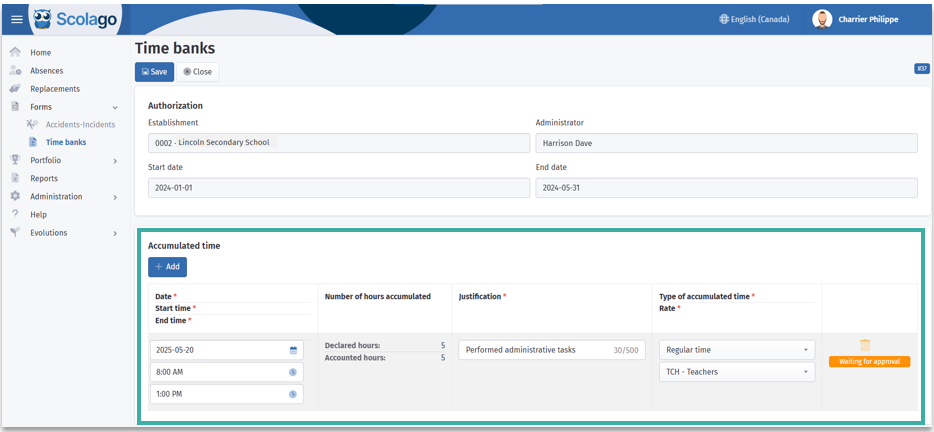The image size is (934, 432).
Task: Click the Declared hours label
Action: click(352, 346)
